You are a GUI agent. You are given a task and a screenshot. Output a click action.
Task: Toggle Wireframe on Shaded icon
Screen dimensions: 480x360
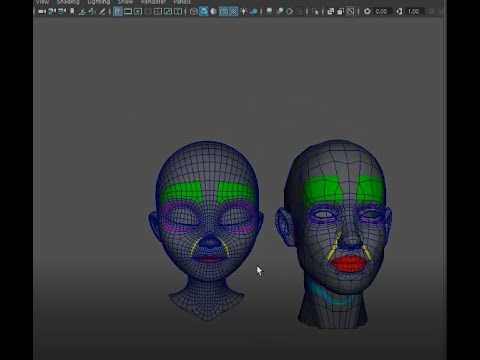pos(223,12)
